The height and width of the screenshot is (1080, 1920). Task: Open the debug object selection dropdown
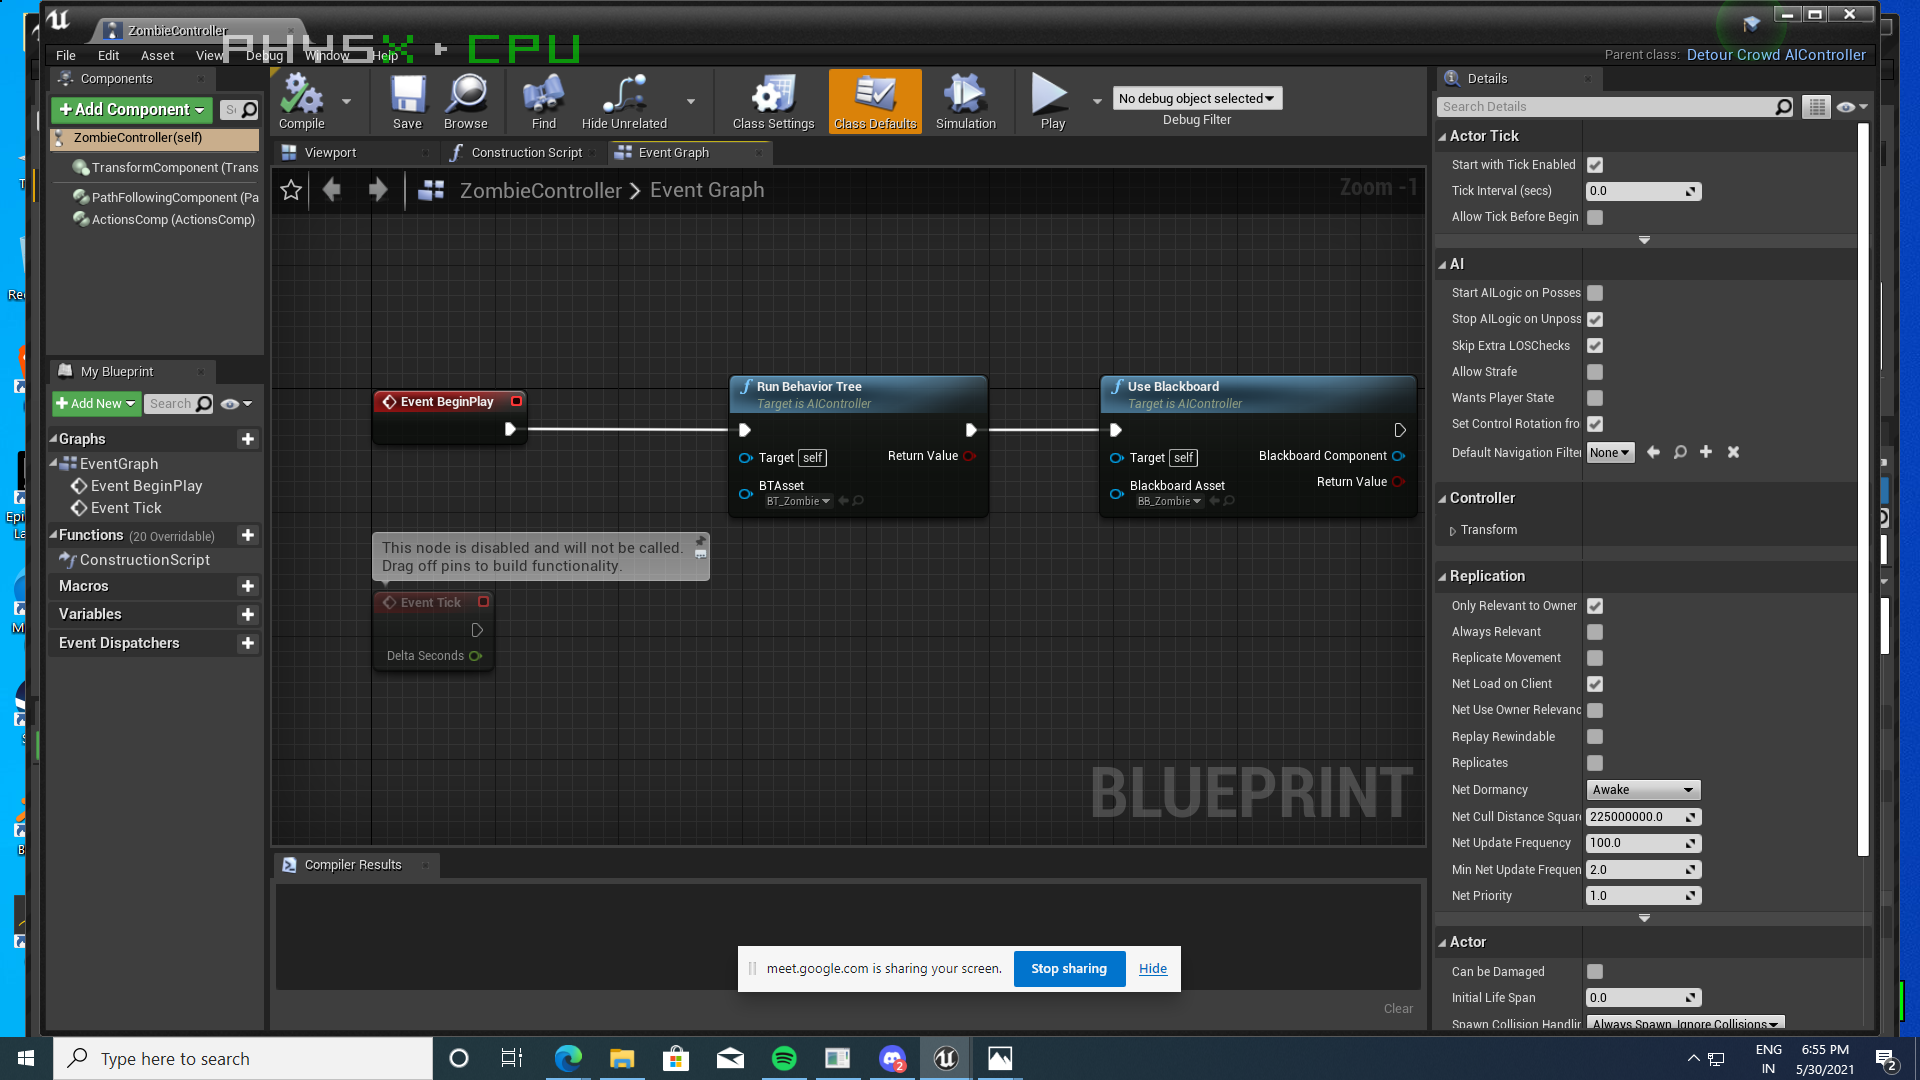[1196, 98]
